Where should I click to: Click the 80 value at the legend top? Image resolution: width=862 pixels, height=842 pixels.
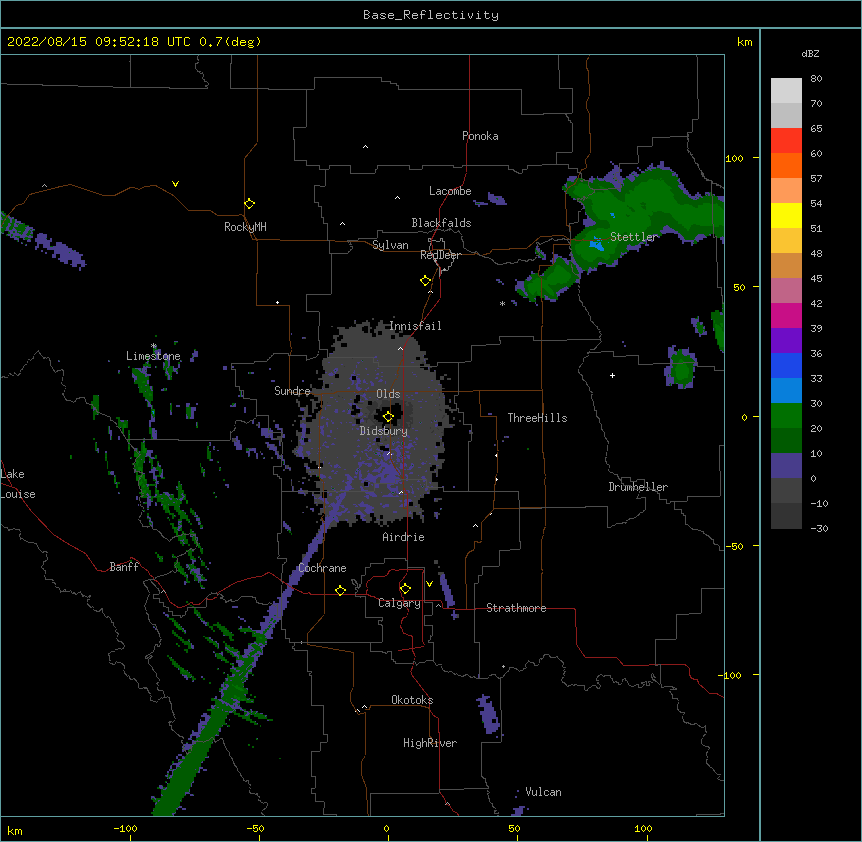click(x=816, y=79)
